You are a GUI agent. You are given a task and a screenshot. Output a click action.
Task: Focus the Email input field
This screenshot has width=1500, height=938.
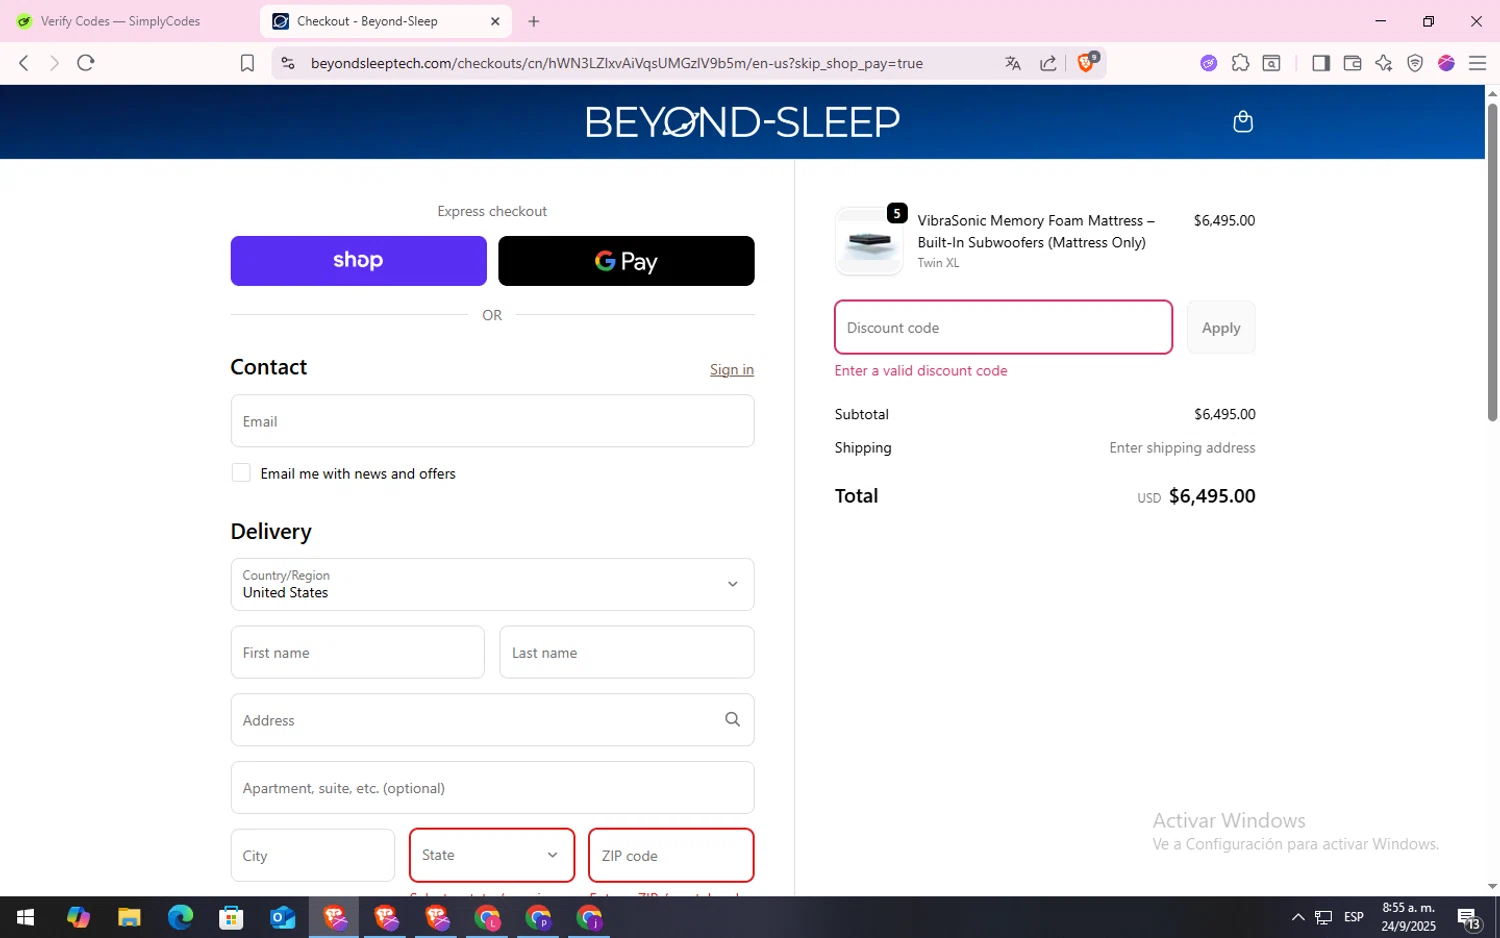492,421
